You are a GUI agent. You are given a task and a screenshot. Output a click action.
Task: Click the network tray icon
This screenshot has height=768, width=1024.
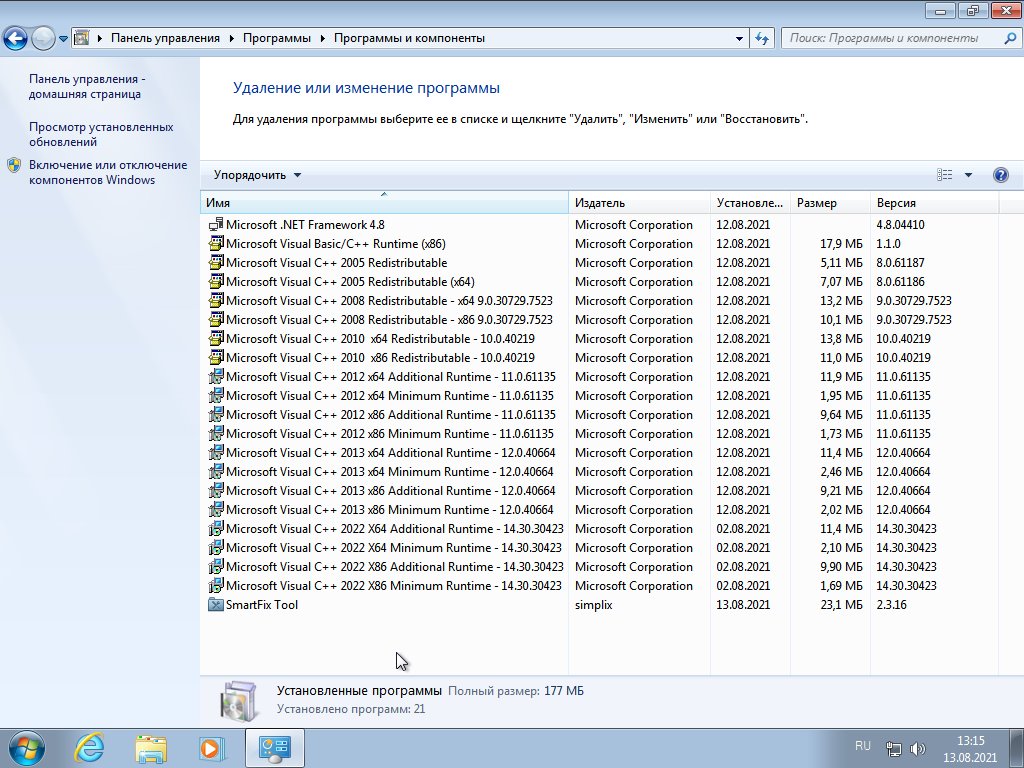pos(893,749)
